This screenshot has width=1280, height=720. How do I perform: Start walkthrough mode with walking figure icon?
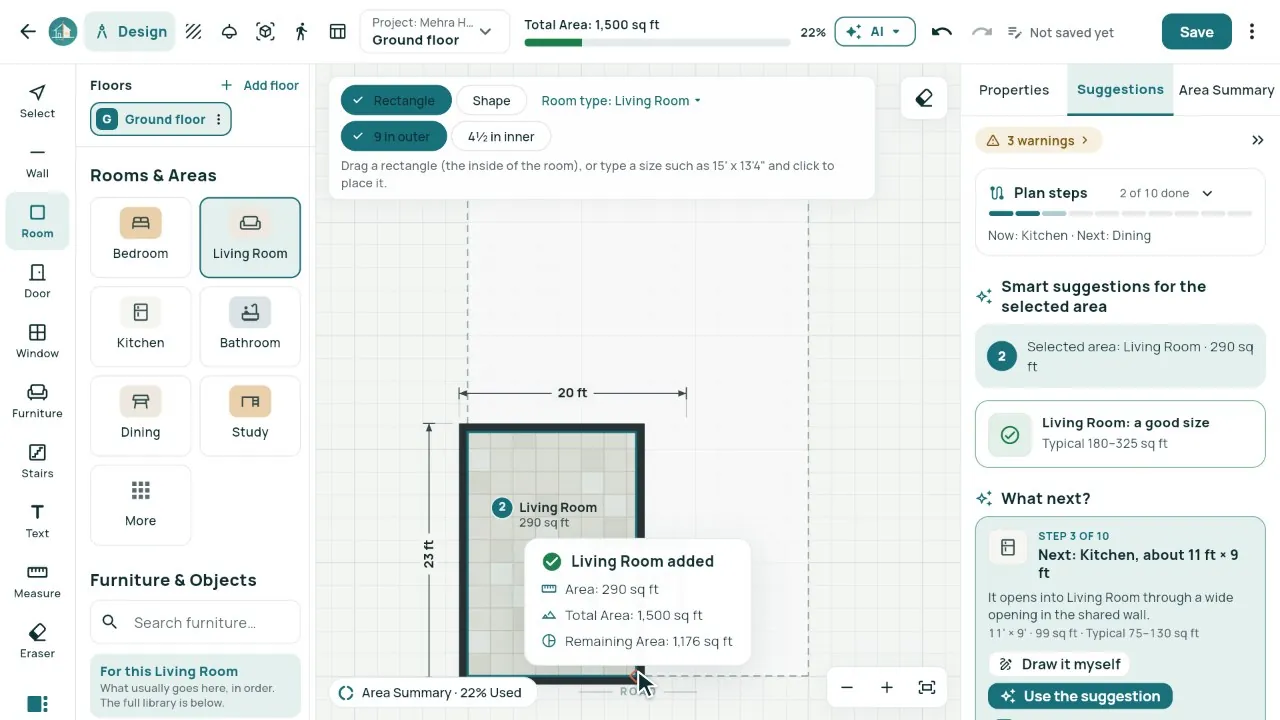click(301, 32)
